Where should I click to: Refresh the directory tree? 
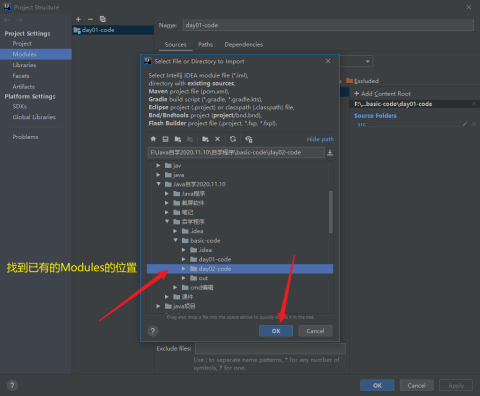233,139
